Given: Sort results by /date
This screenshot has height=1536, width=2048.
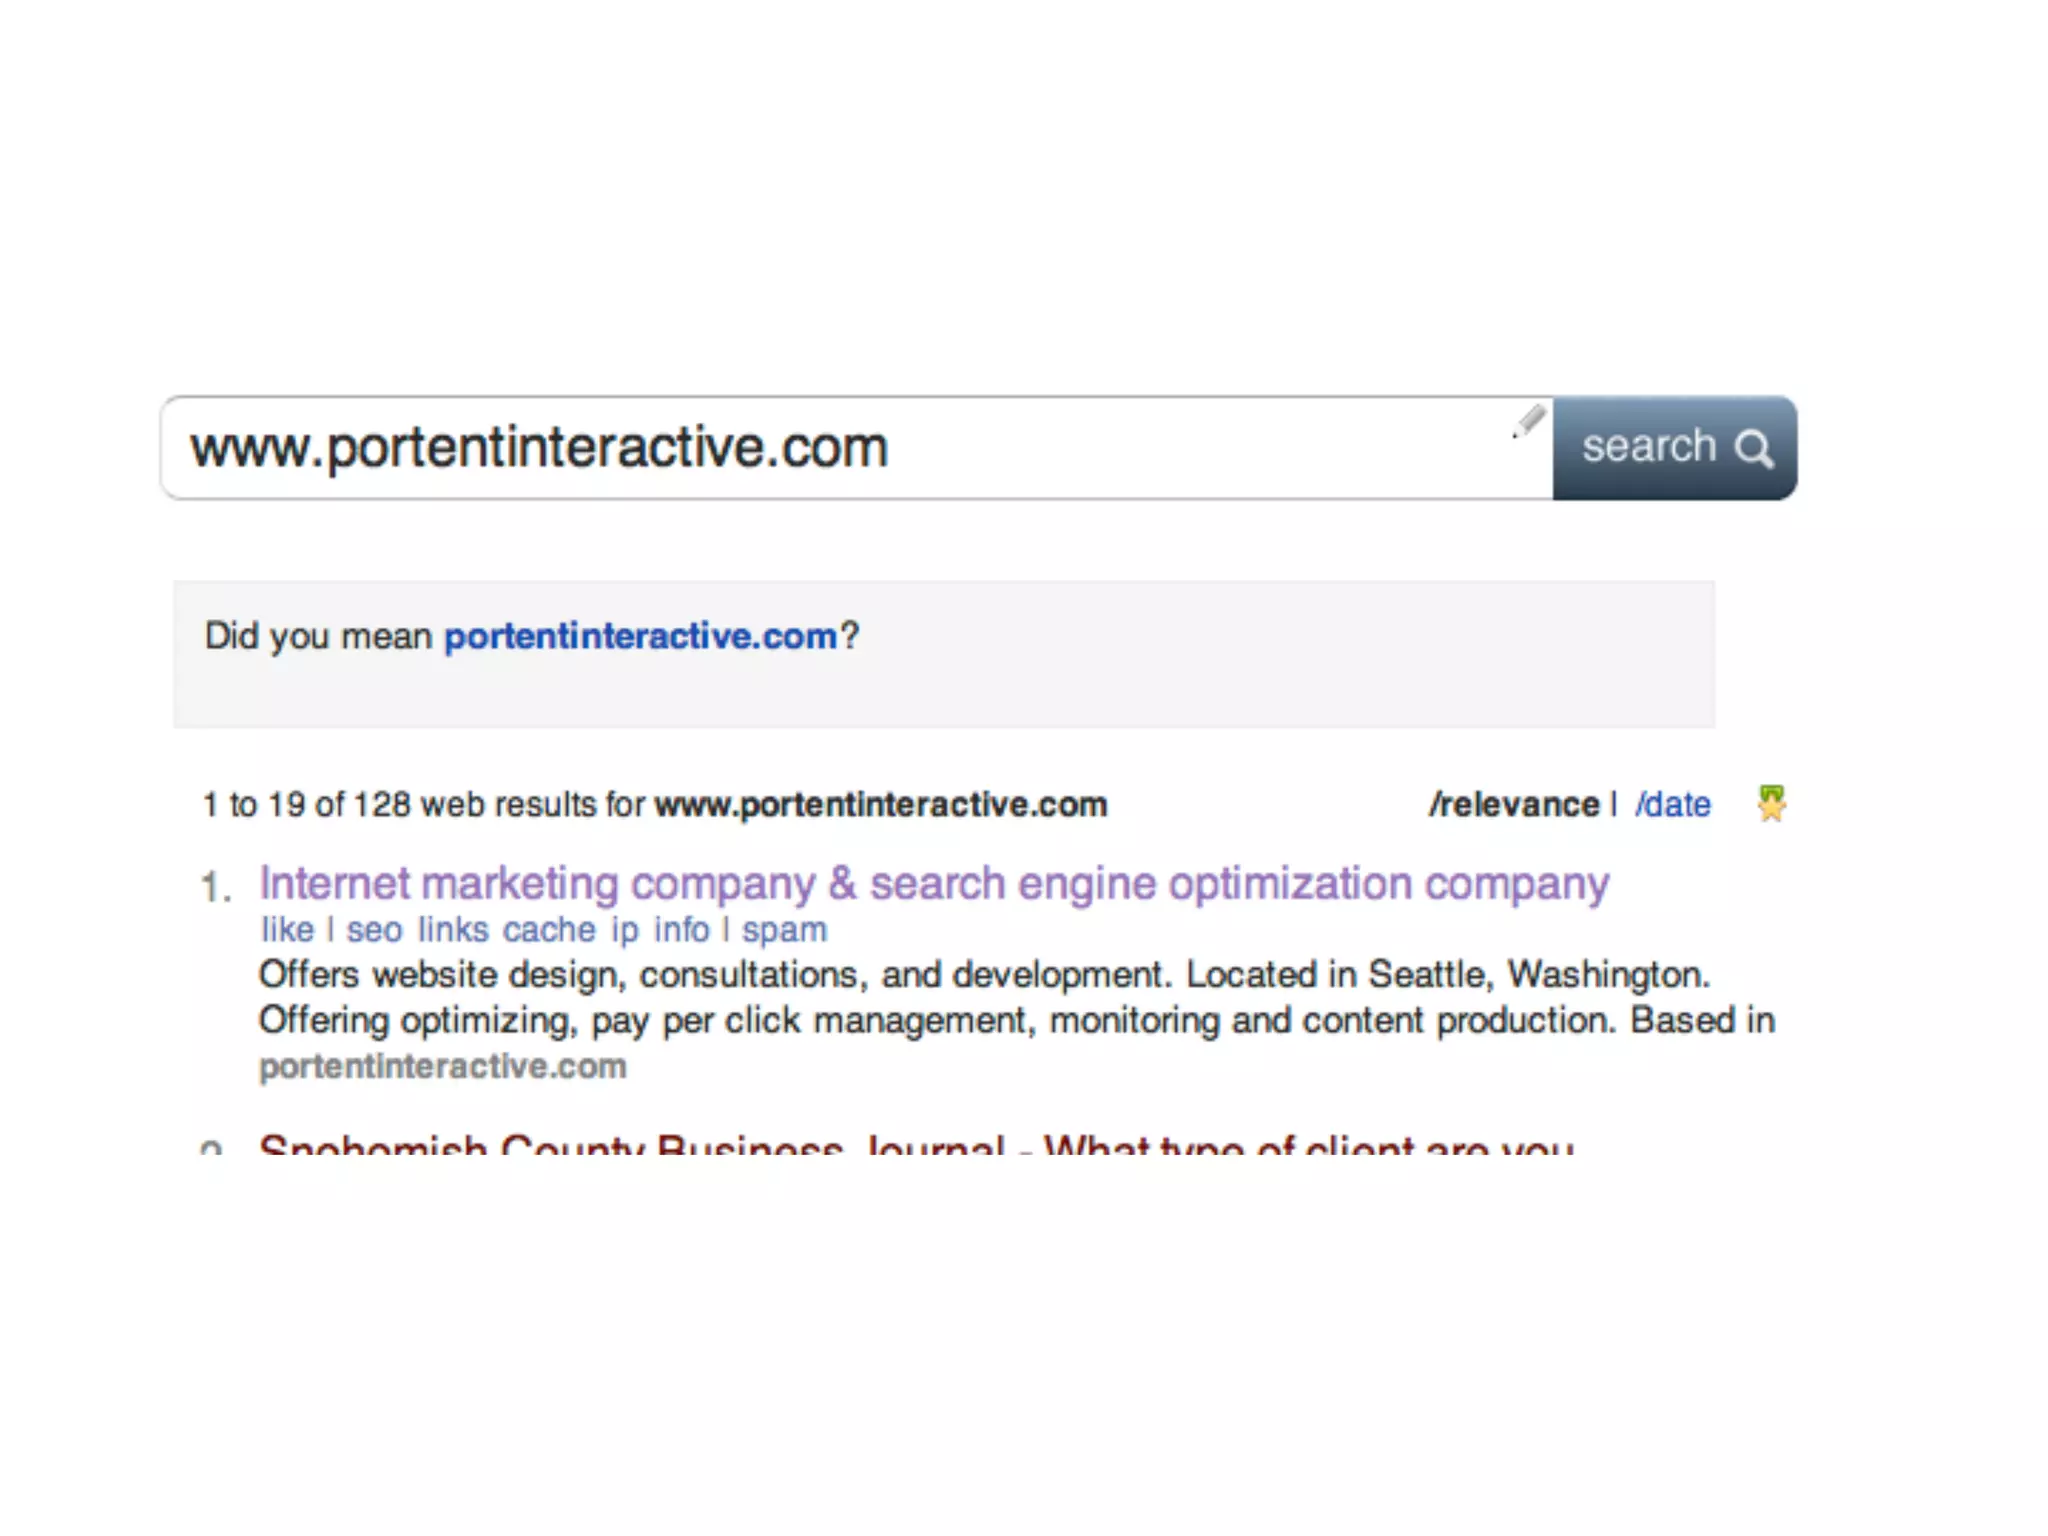Looking at the screenshot, I should [x=1673, y=804].
